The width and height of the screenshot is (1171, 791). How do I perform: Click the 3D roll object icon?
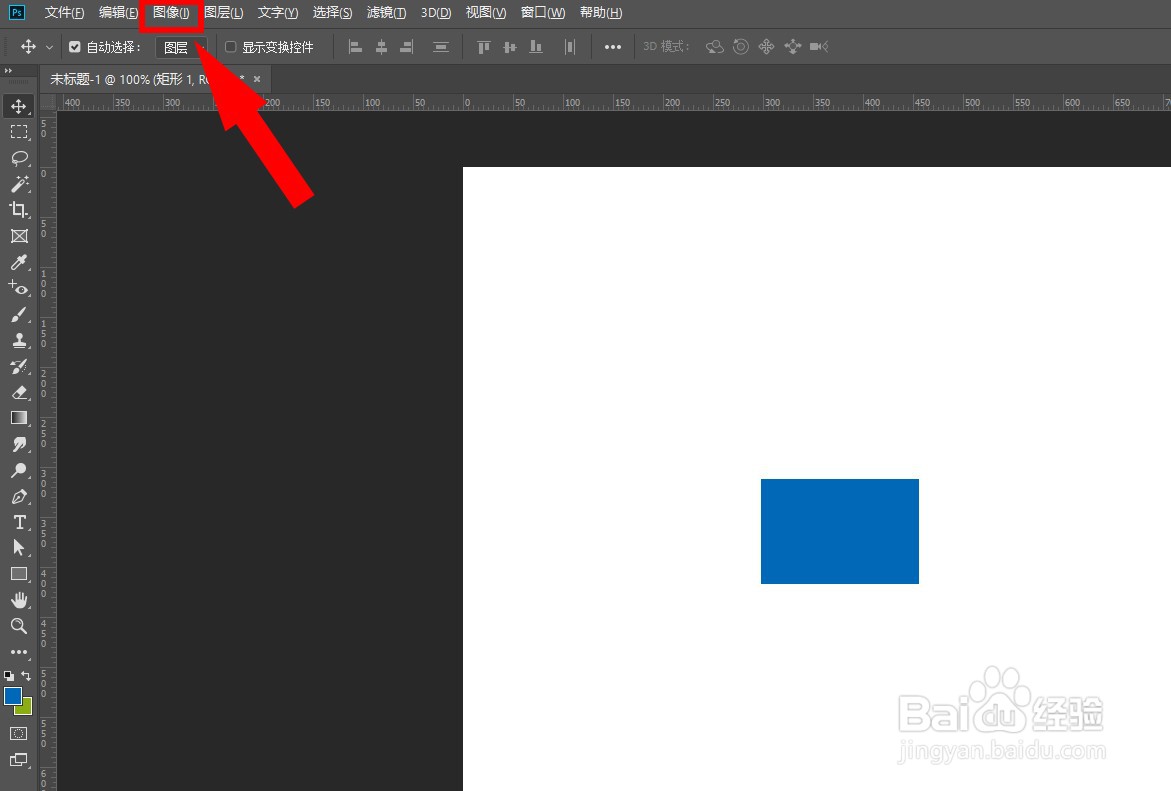(740, 47)
